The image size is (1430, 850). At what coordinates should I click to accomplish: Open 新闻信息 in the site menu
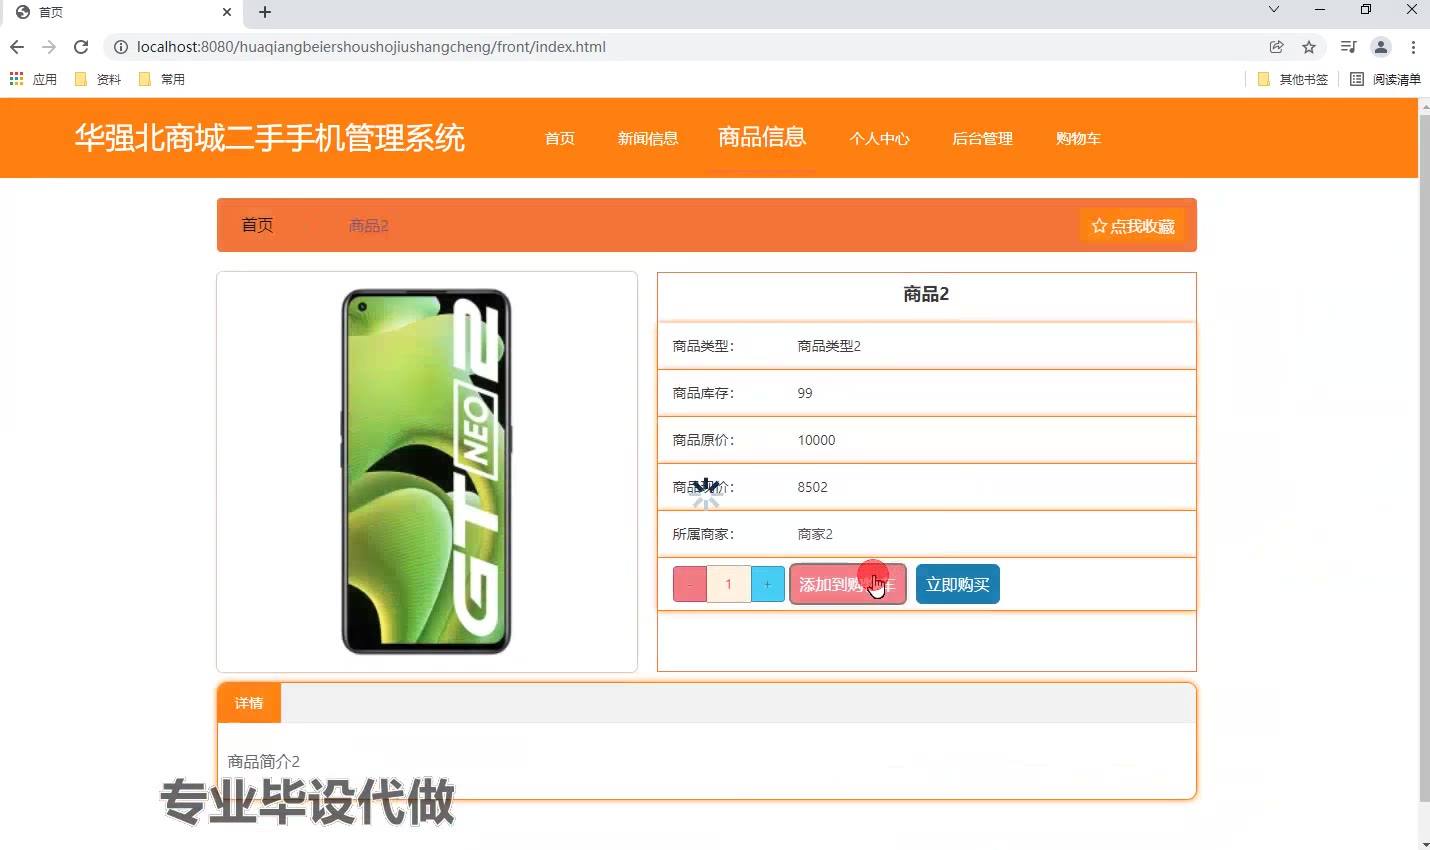pyautogui.click(x=648, y=139)
